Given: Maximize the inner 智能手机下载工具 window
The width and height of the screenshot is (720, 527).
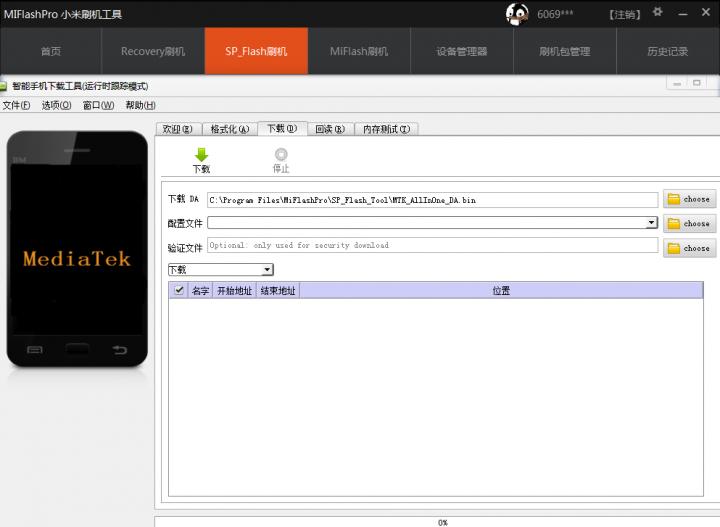Looking at the screenshot, I should click(x=697, y=83).
